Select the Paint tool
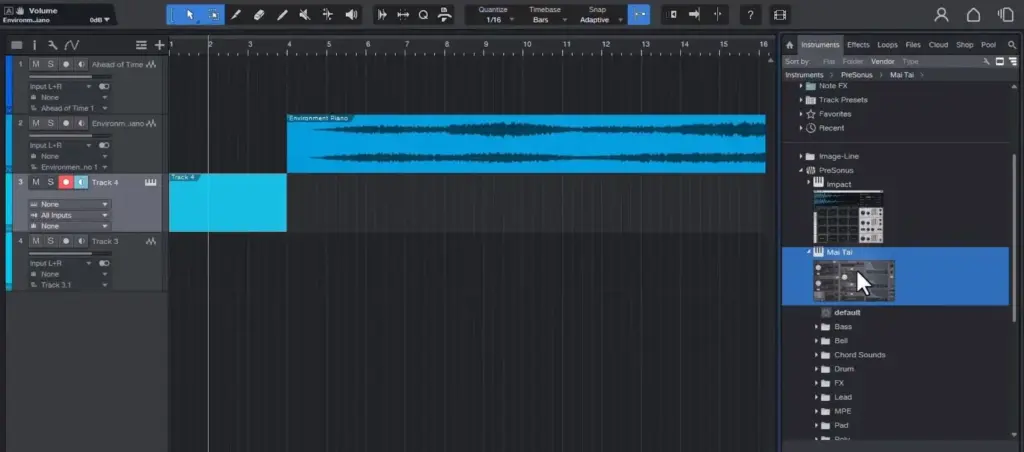 coord(282,14)
